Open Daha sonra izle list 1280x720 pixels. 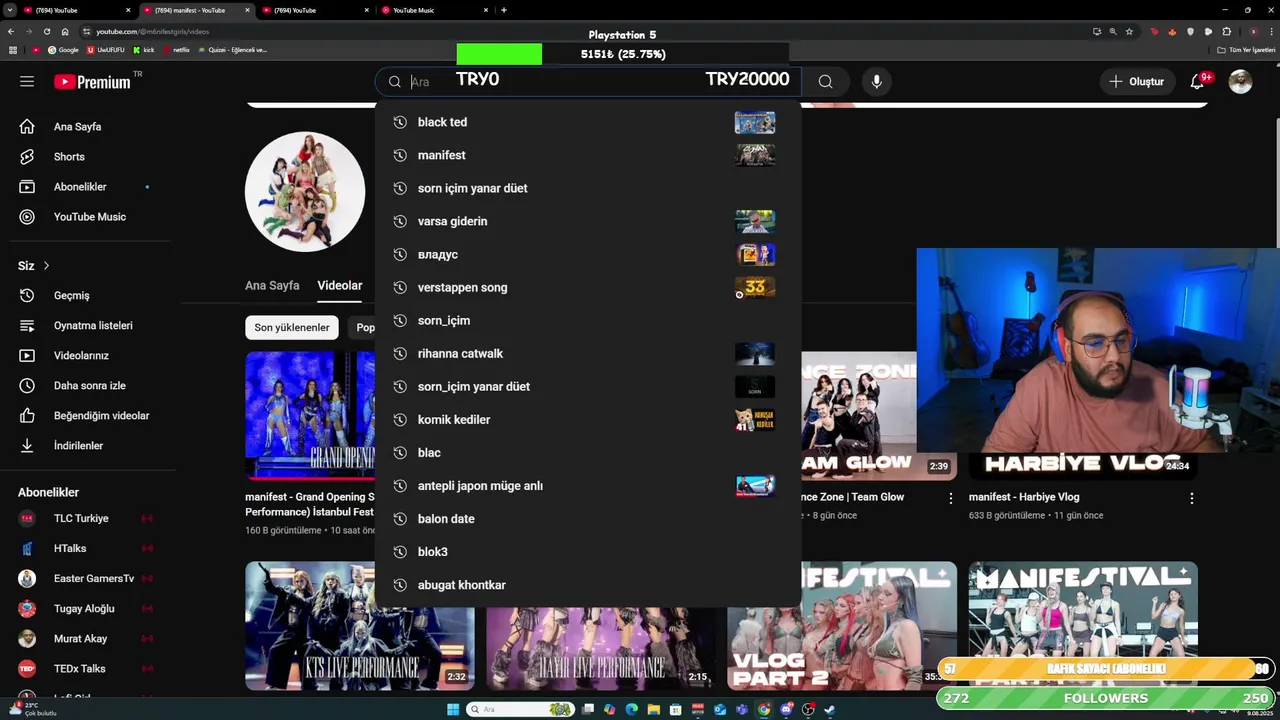90,386
